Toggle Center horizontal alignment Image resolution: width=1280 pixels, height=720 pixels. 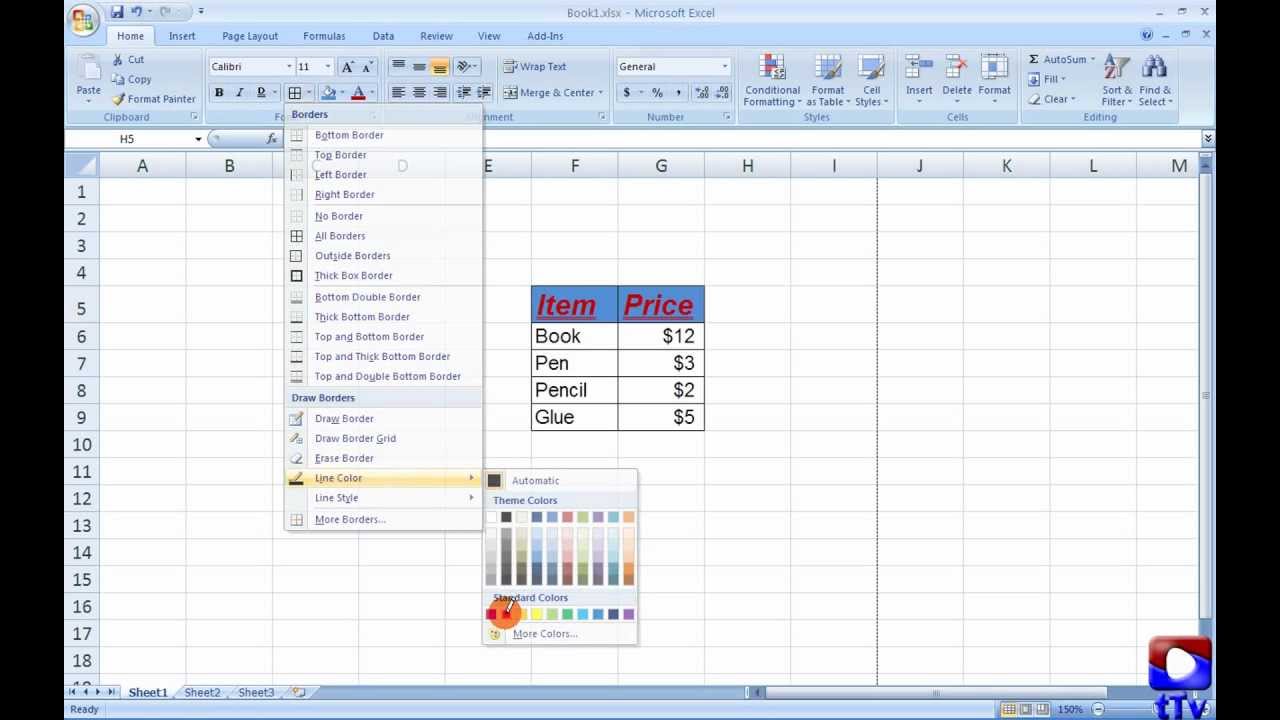(x=419, y=93)
